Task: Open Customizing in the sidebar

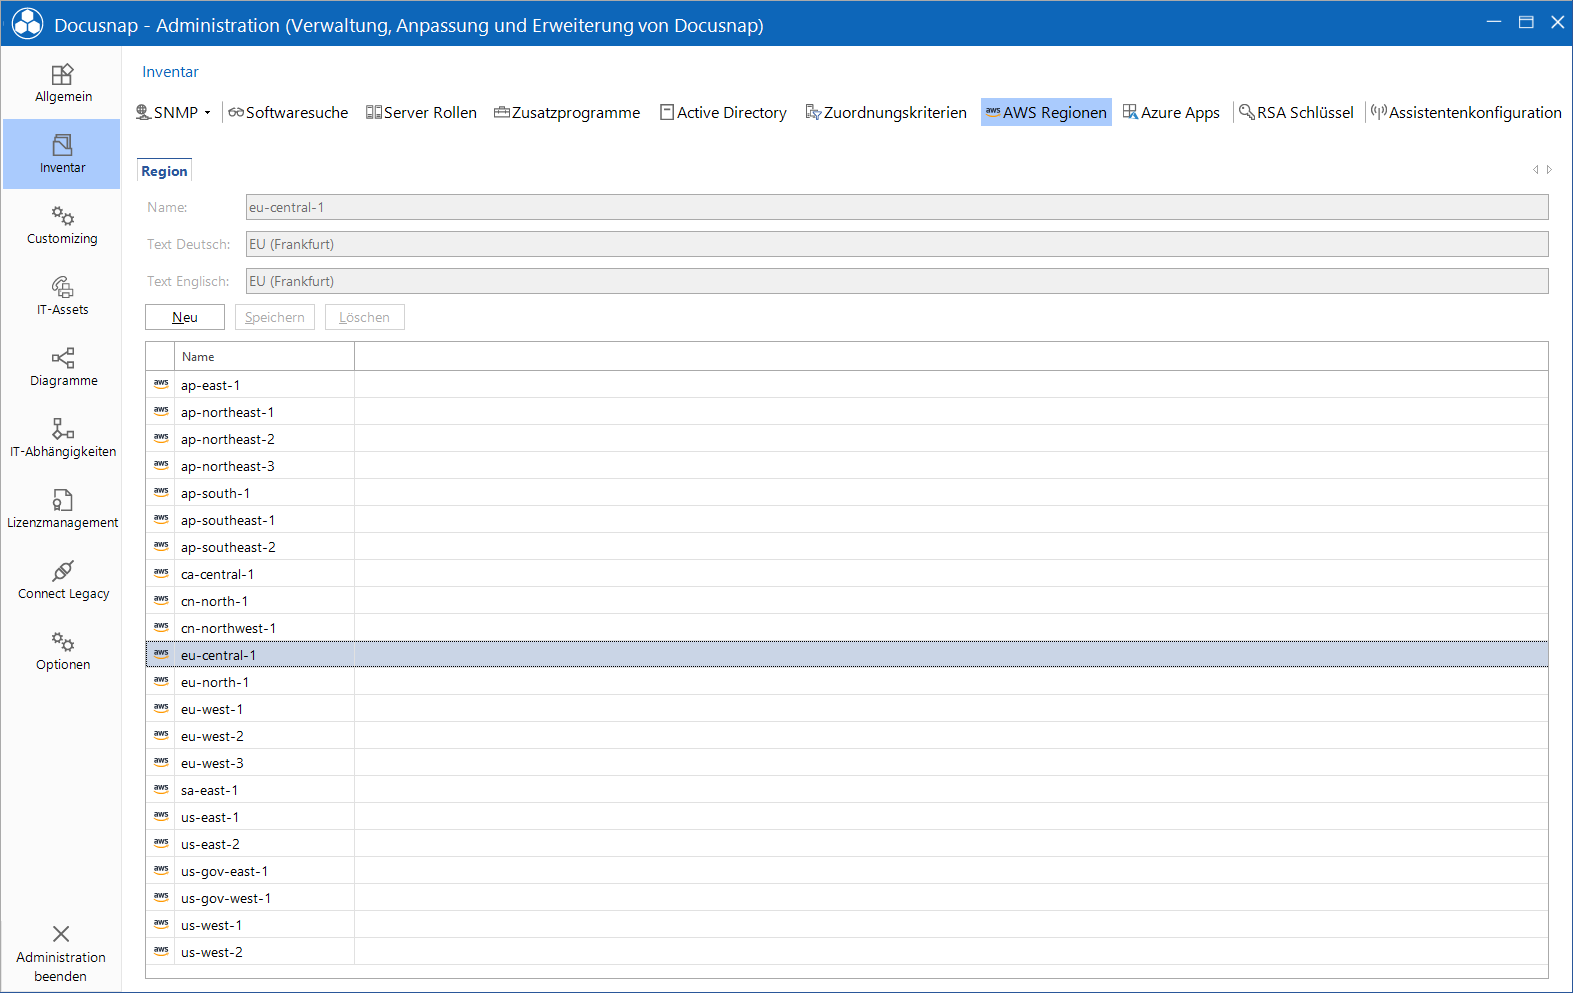Action: coord(62,226)
